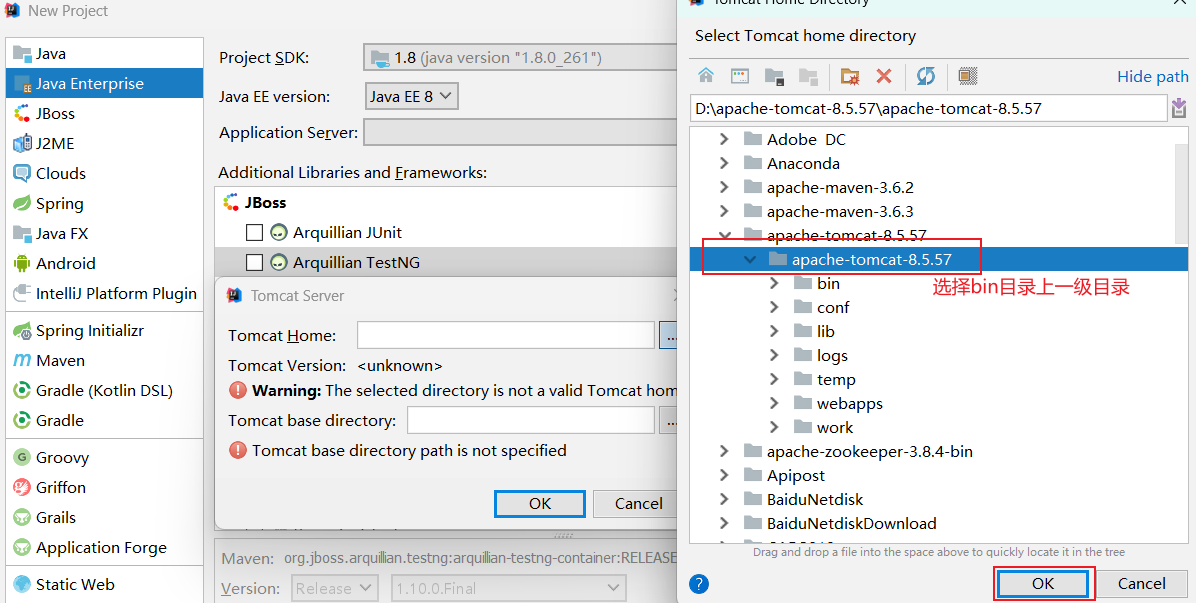Choose Clouds project type
This screenshot has width=1196, height=603.
click(104, 173)
